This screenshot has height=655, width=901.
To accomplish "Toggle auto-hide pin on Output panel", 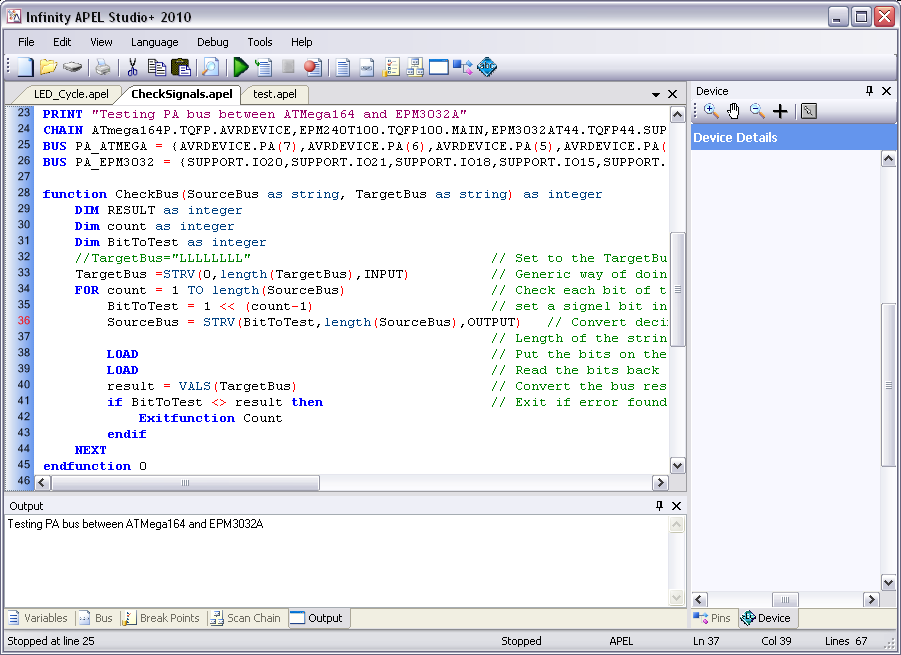I will pyautogui.click(x=659, y=506).
